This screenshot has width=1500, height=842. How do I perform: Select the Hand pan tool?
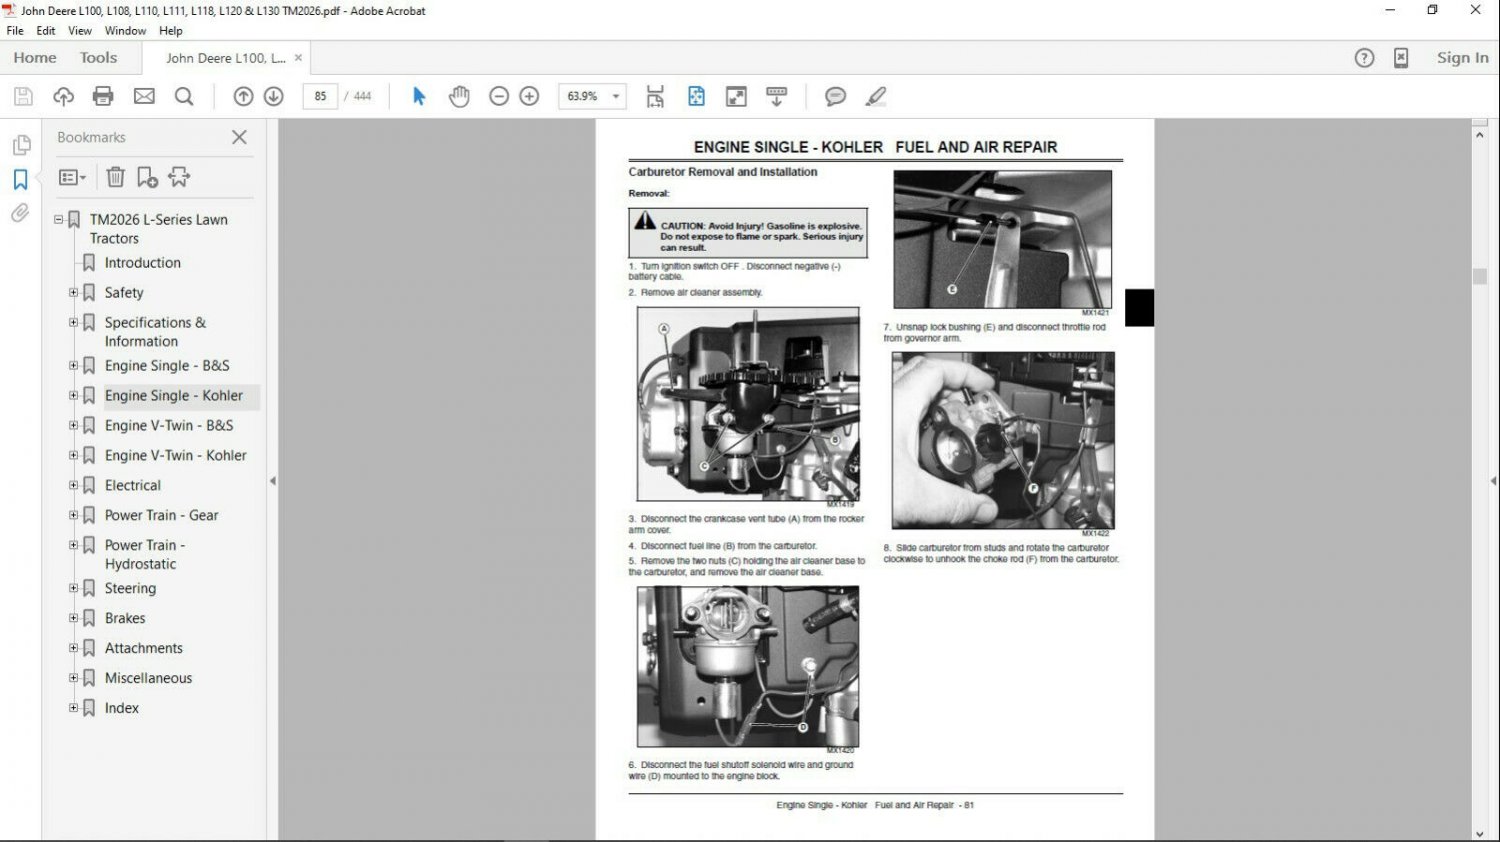(x=459, y=96)
